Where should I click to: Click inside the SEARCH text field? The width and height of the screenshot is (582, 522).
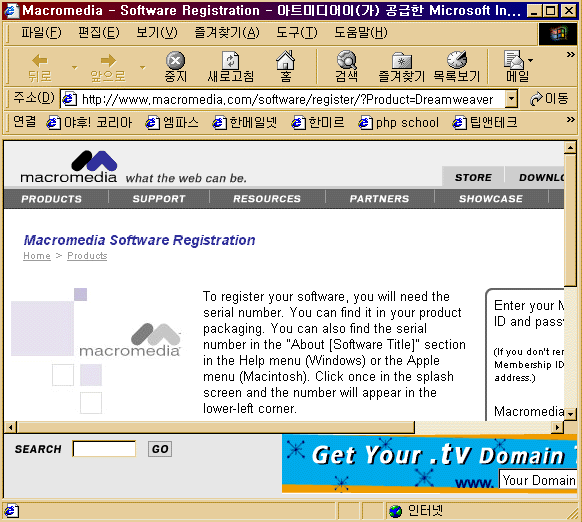104,449
